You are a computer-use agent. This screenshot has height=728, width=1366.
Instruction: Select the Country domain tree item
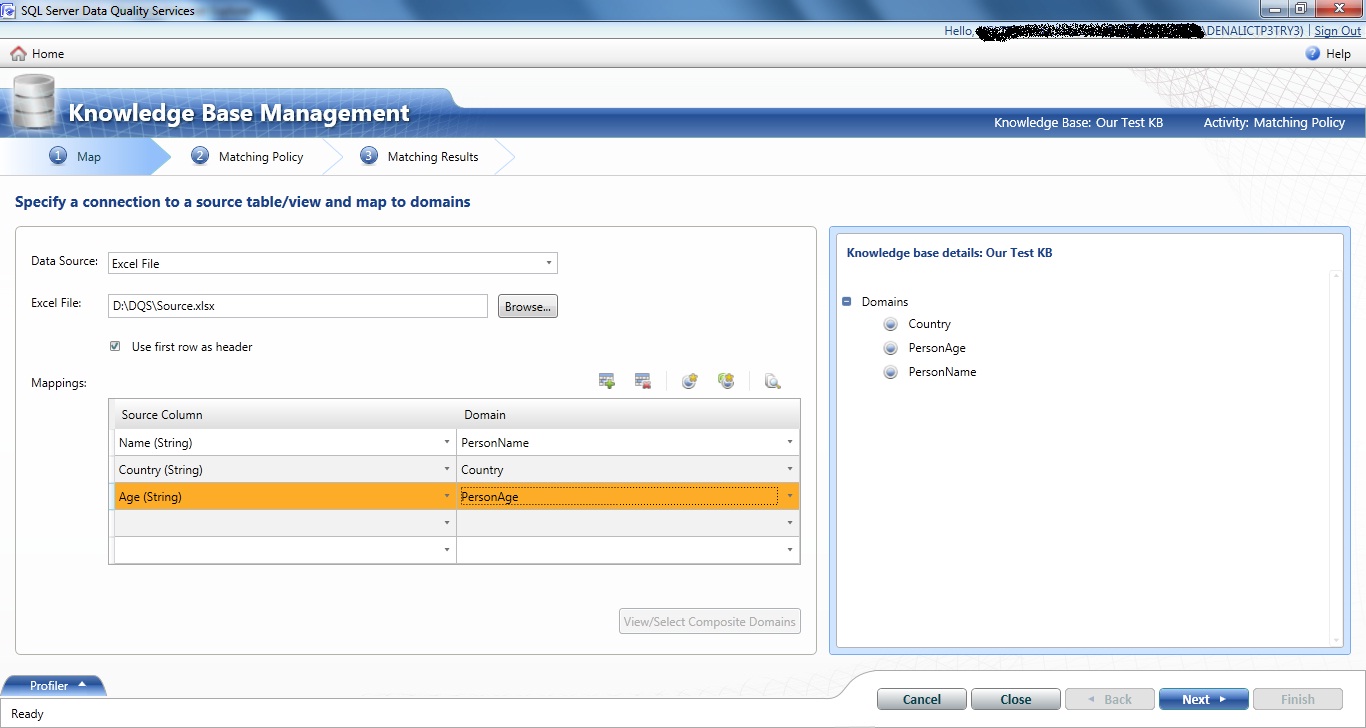(x=929, y=324)
